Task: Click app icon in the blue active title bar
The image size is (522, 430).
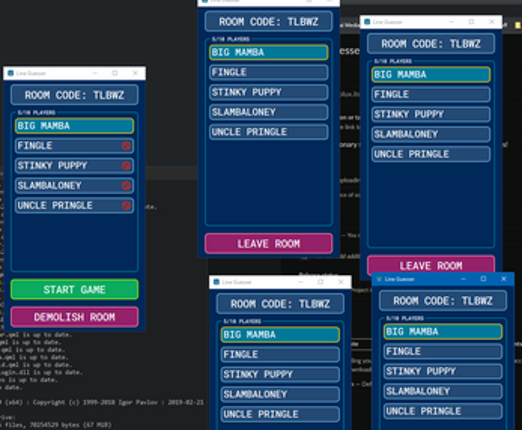Action: (379, 279)
